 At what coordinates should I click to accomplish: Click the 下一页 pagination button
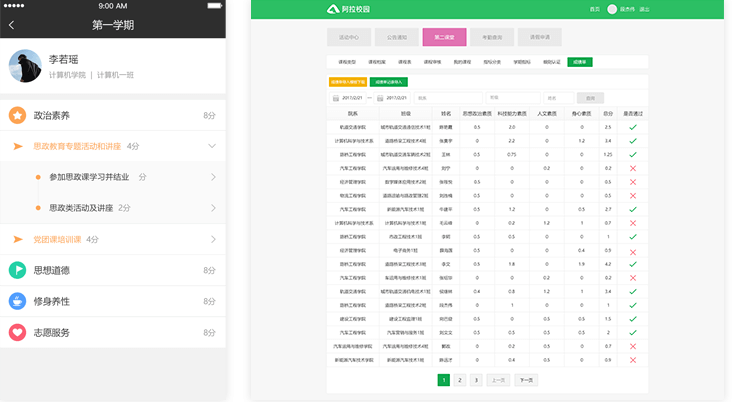pyautogui.click(x=527, y=380)
